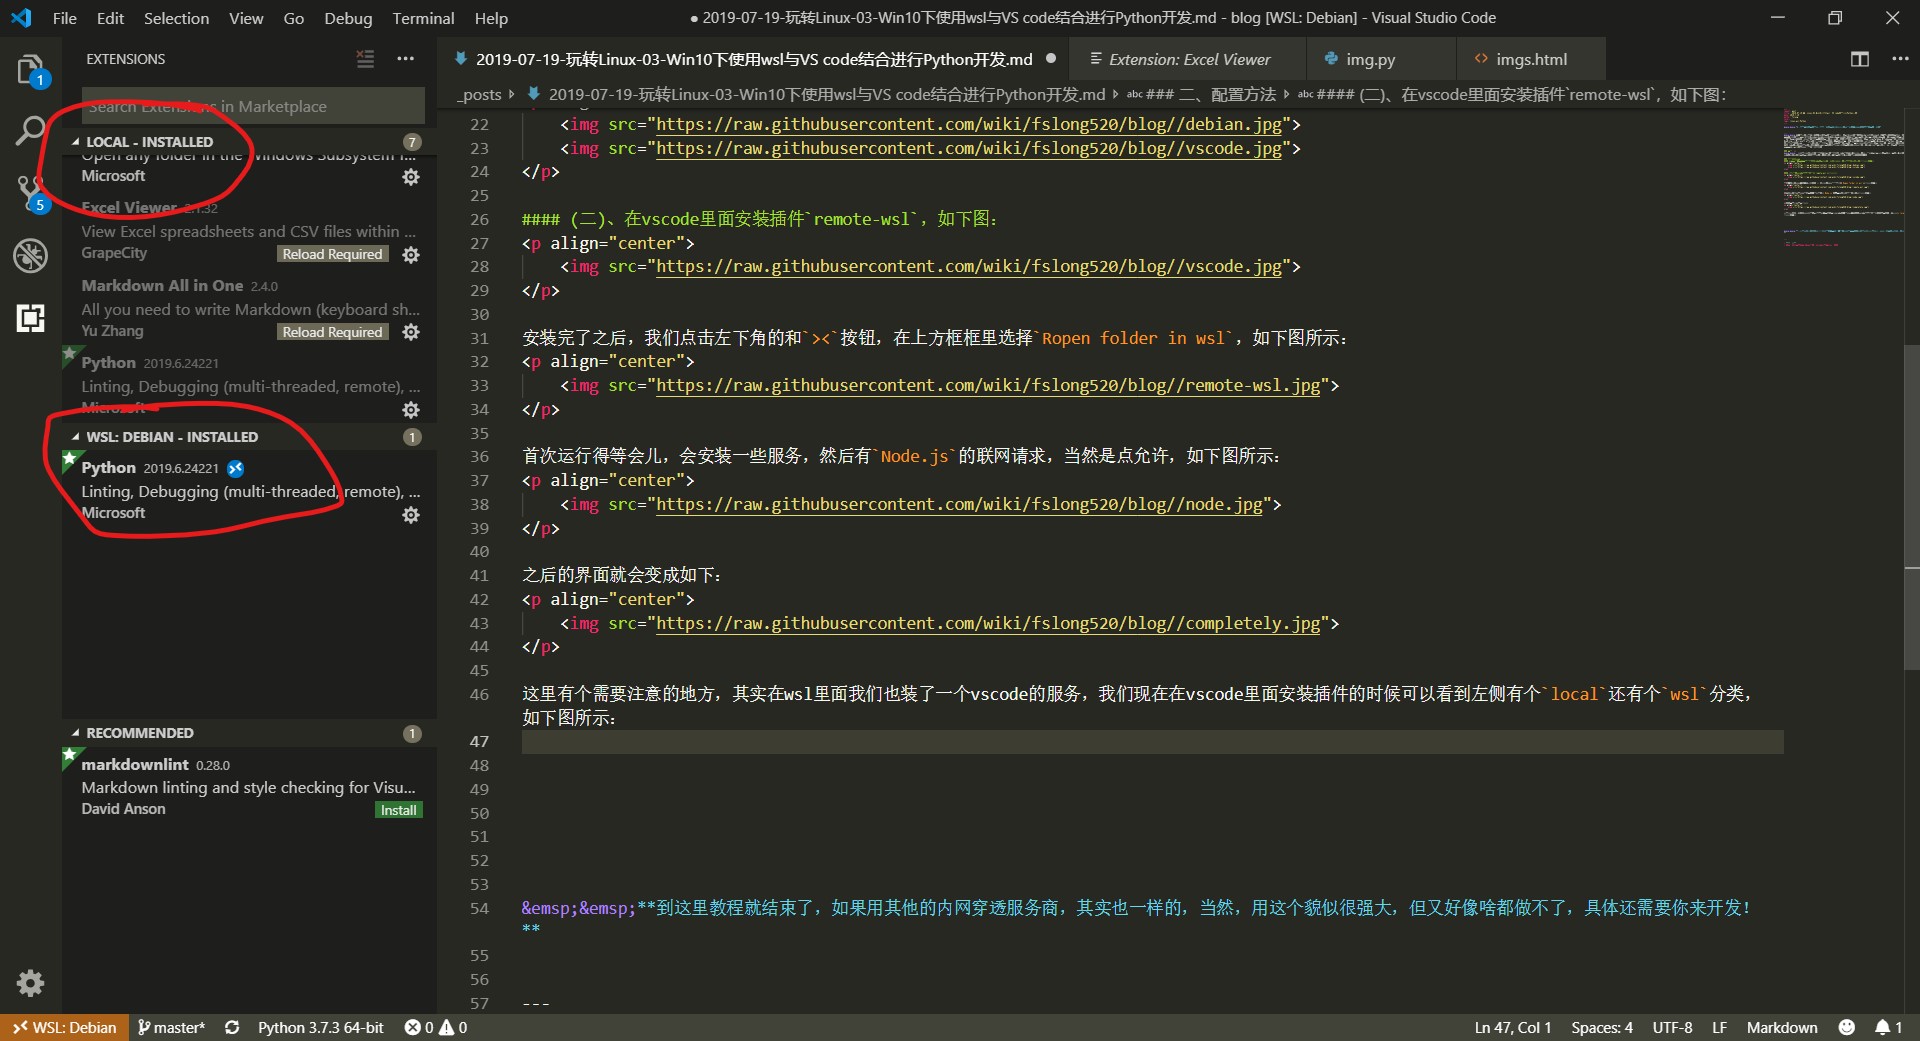Viewport: 1920px width, 1041px height.
Task: Open Manage gear at bottom of activity bar
Action: pyautogui.click(x=30, y=983)
